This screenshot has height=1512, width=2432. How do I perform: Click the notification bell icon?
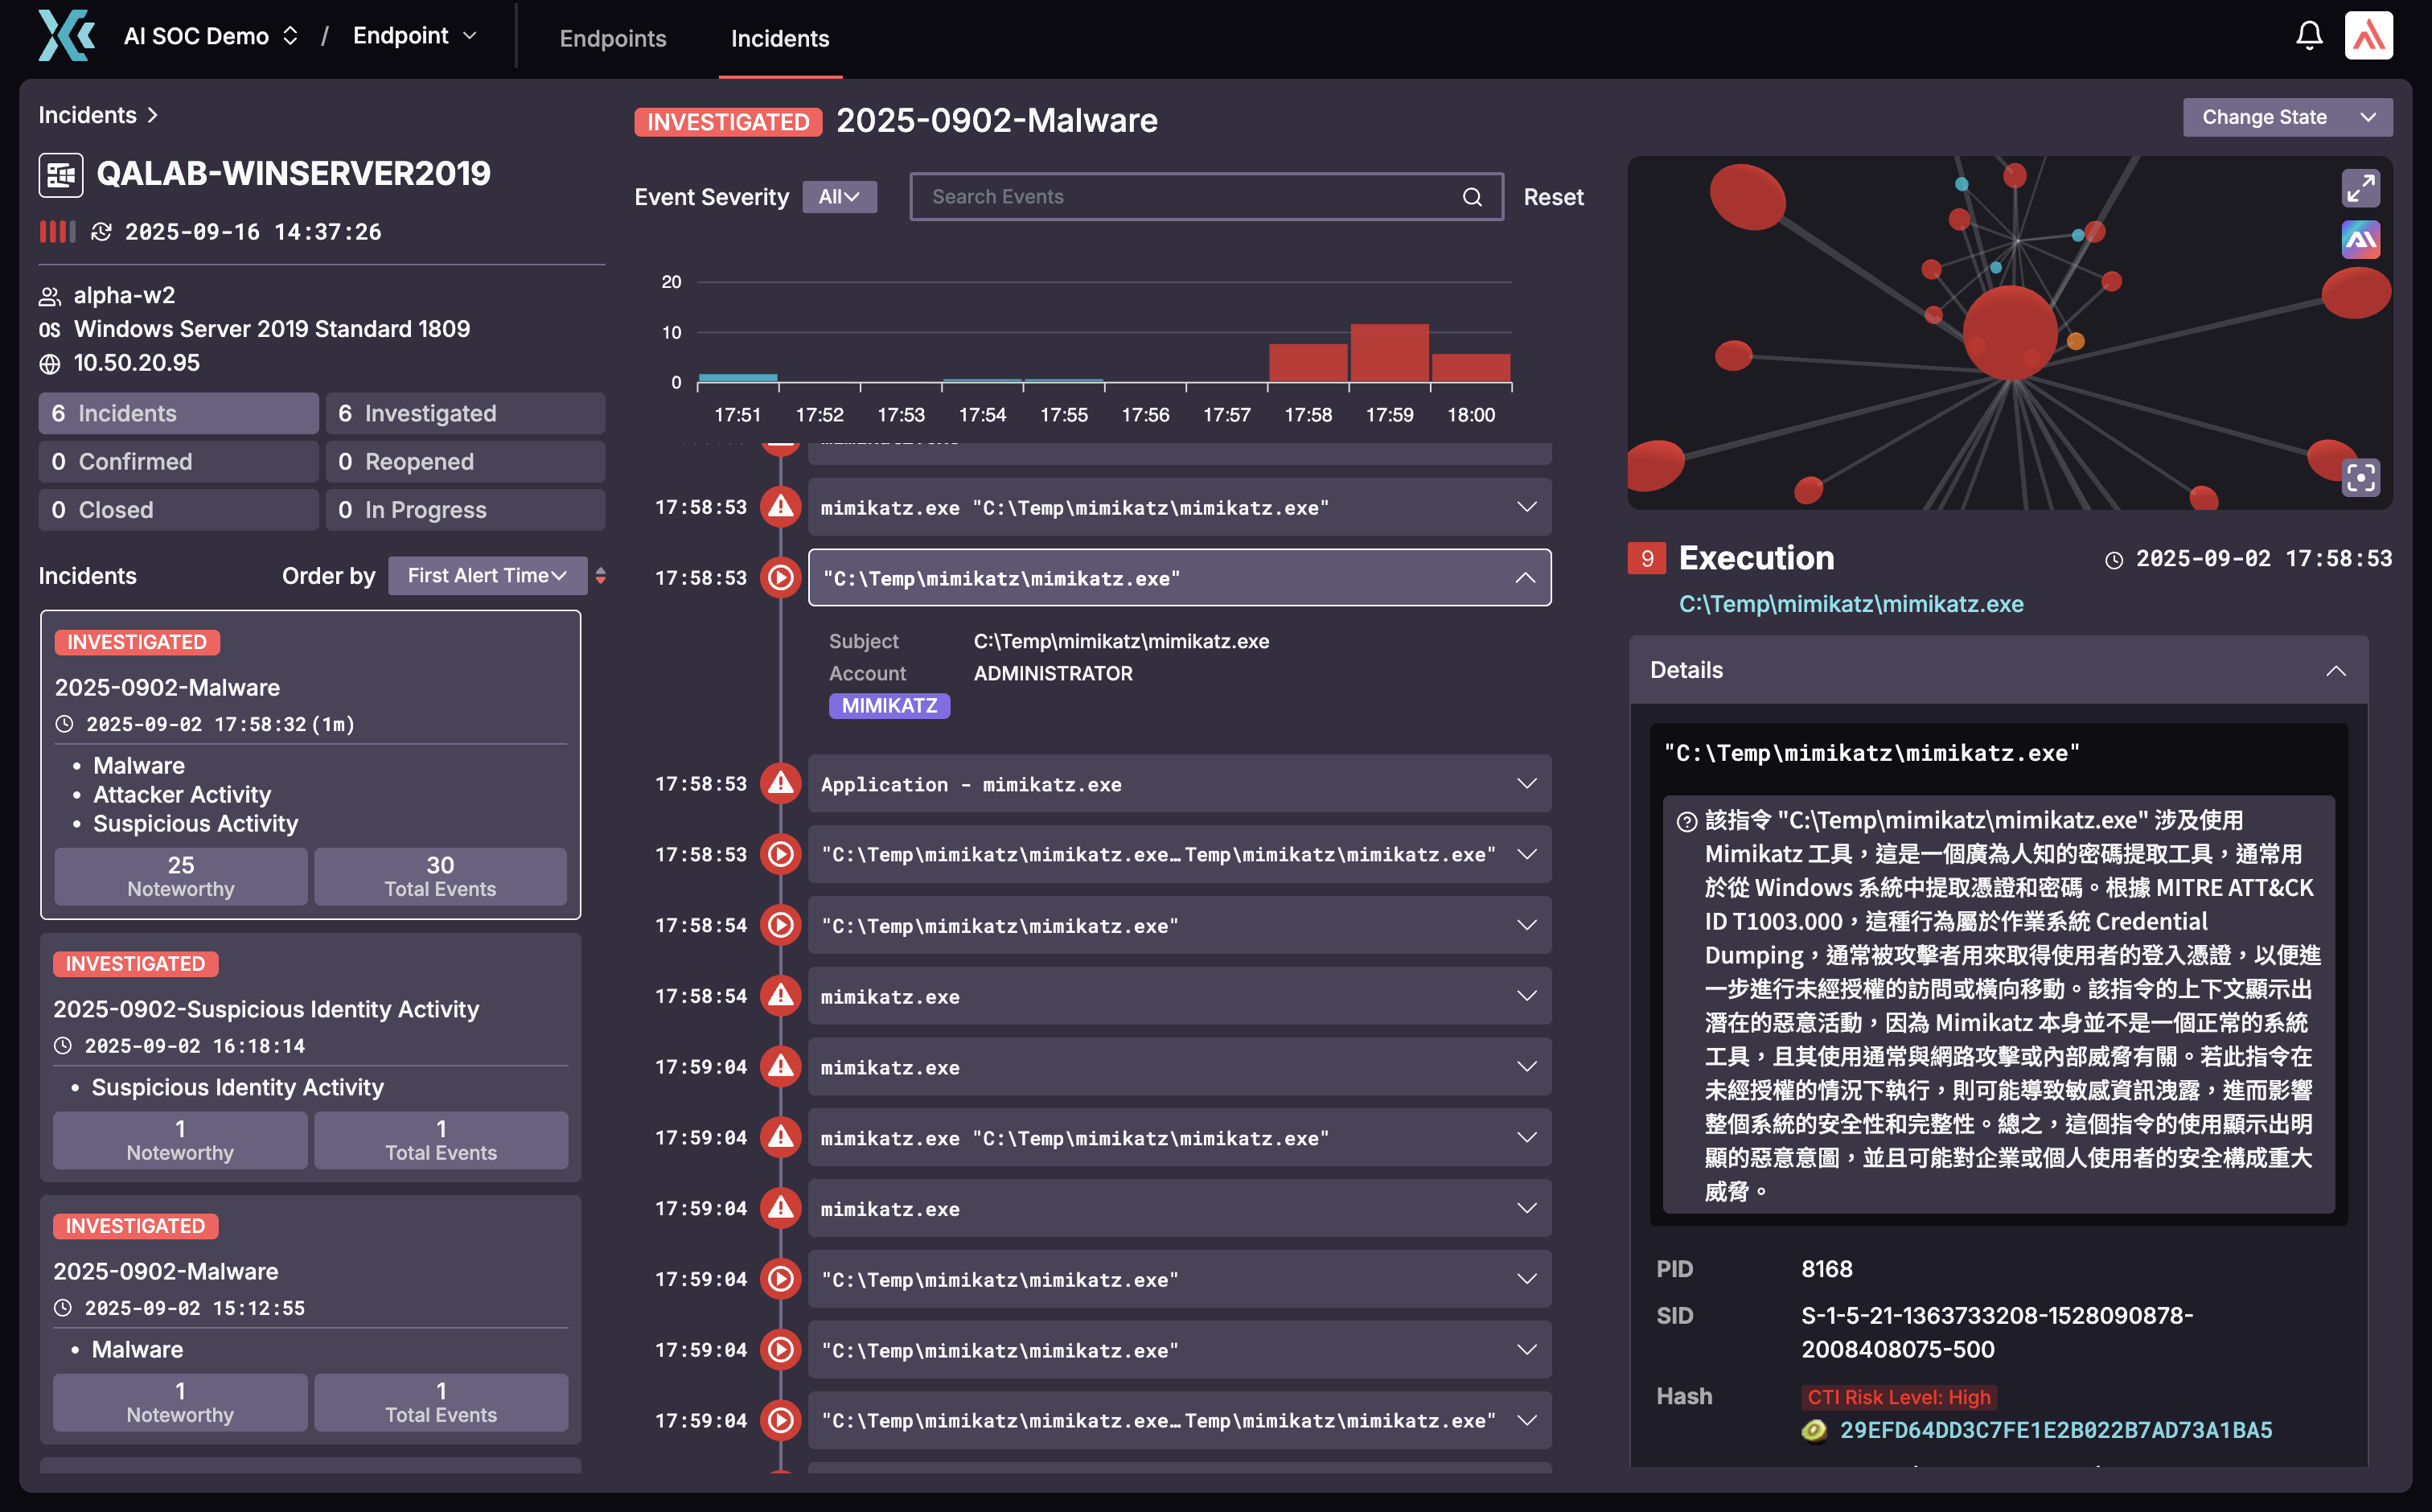point(2308,37)
